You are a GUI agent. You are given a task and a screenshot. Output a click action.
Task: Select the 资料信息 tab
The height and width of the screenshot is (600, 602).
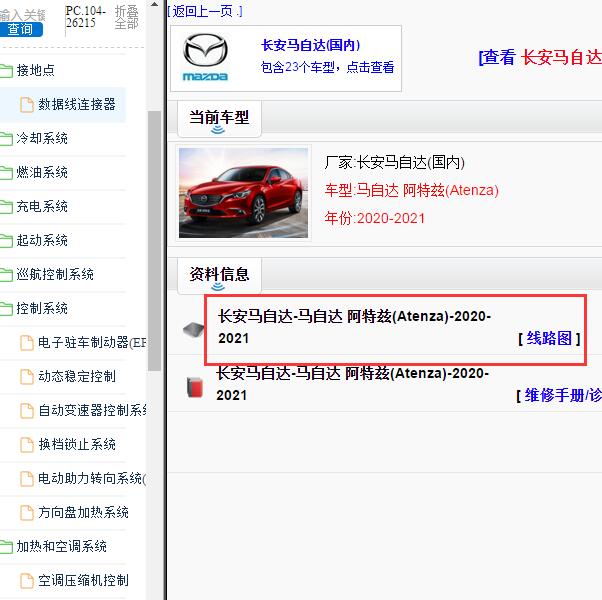coord(219,276)
